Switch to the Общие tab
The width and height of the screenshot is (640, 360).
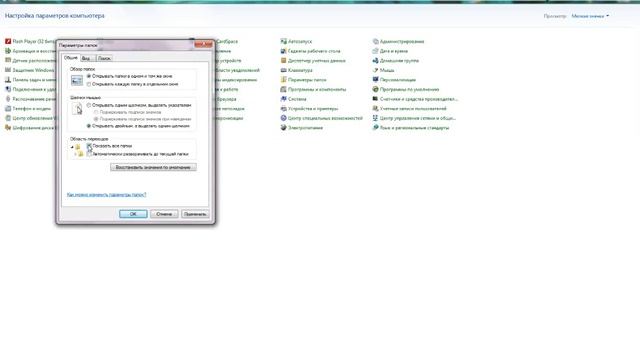71,58
